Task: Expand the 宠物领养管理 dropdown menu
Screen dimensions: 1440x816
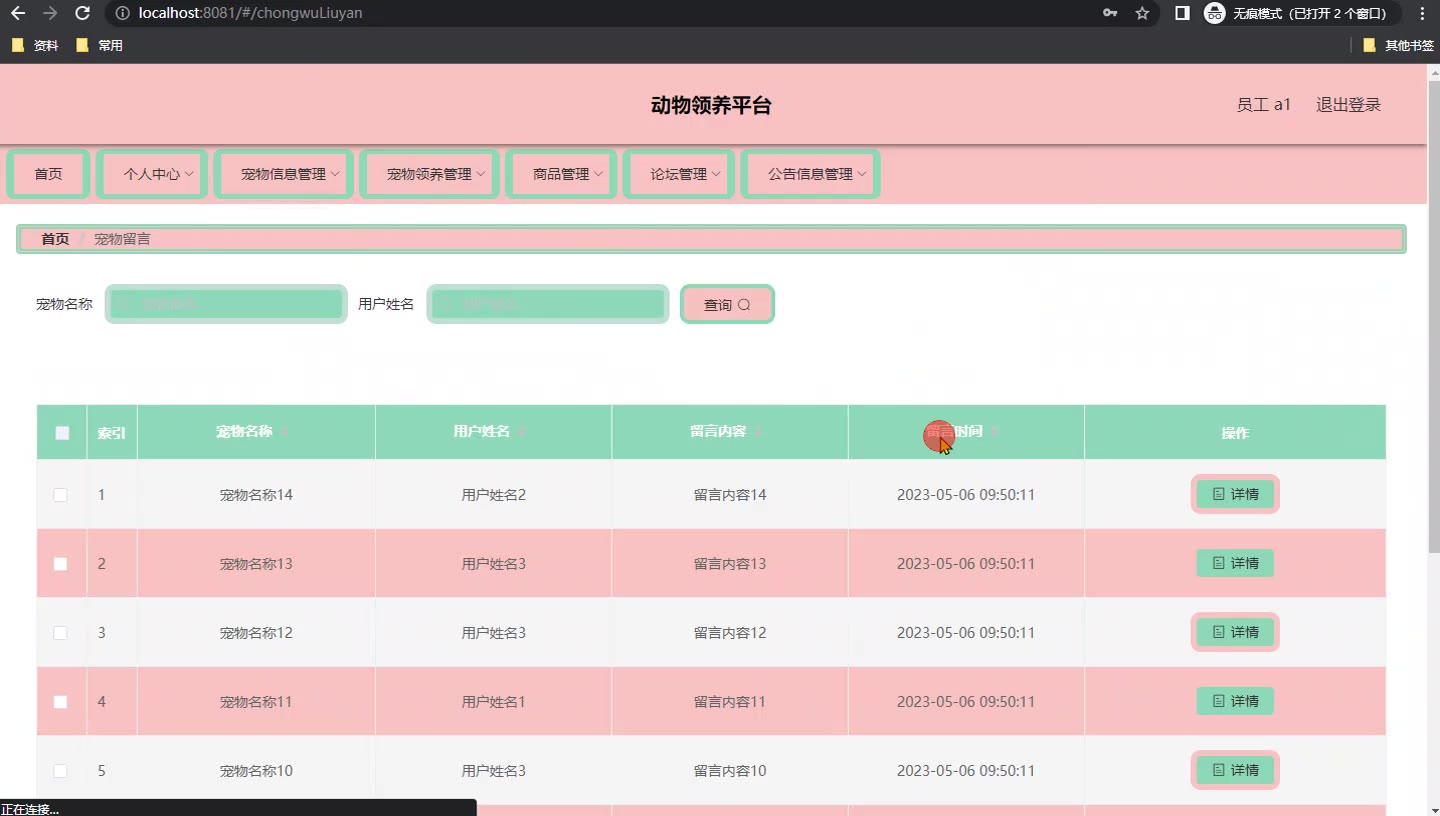Action: (x=430, y=174)
